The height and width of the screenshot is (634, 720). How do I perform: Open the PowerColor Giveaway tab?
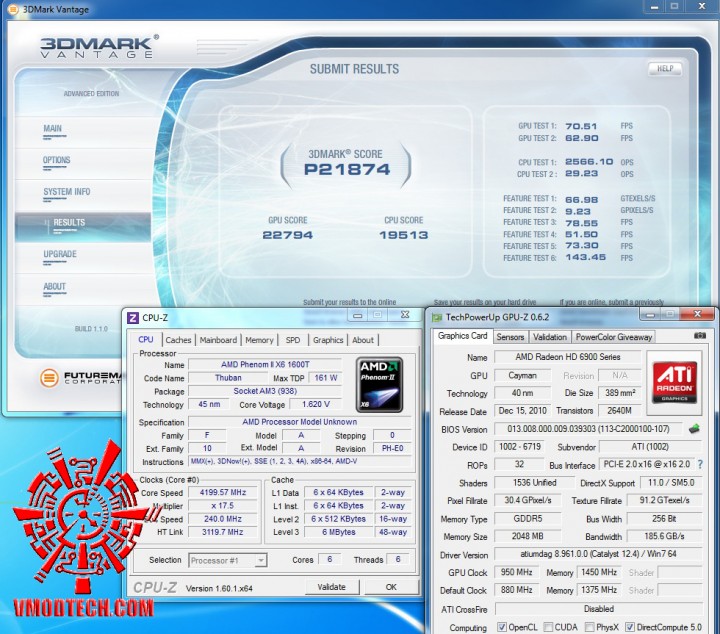tap(613, 337)
